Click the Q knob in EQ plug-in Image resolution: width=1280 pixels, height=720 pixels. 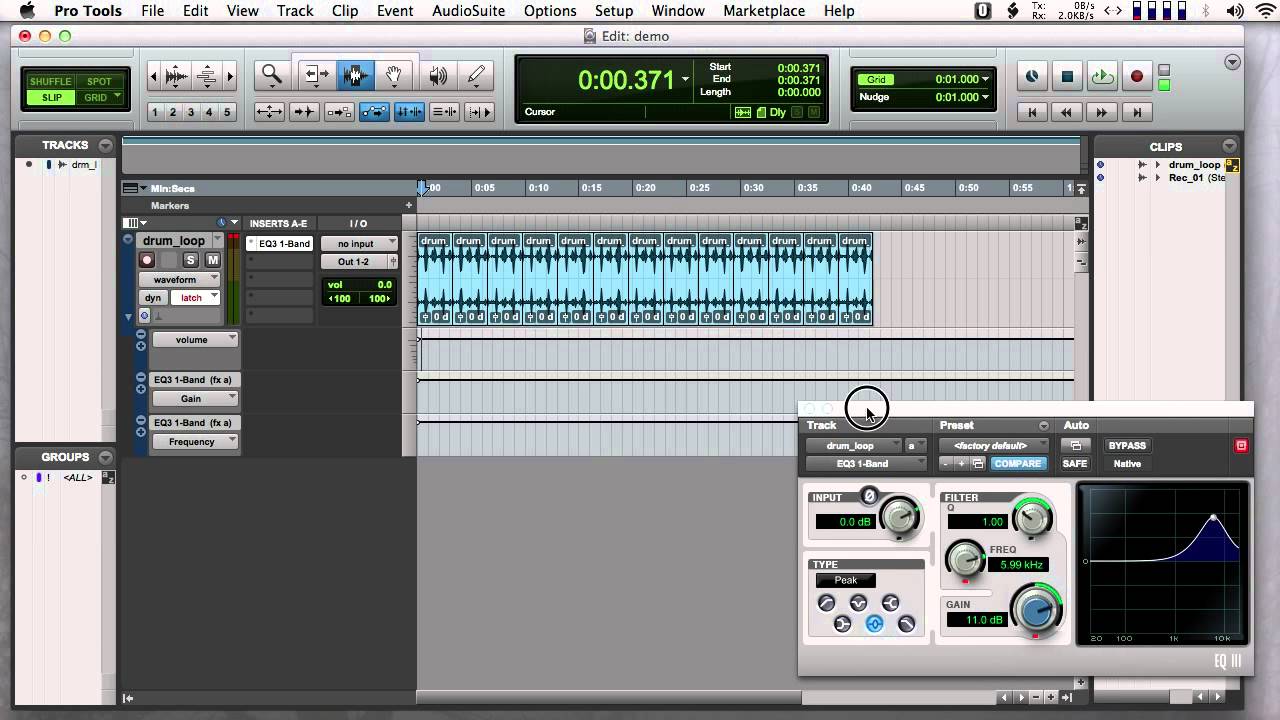pos(1032,517)
